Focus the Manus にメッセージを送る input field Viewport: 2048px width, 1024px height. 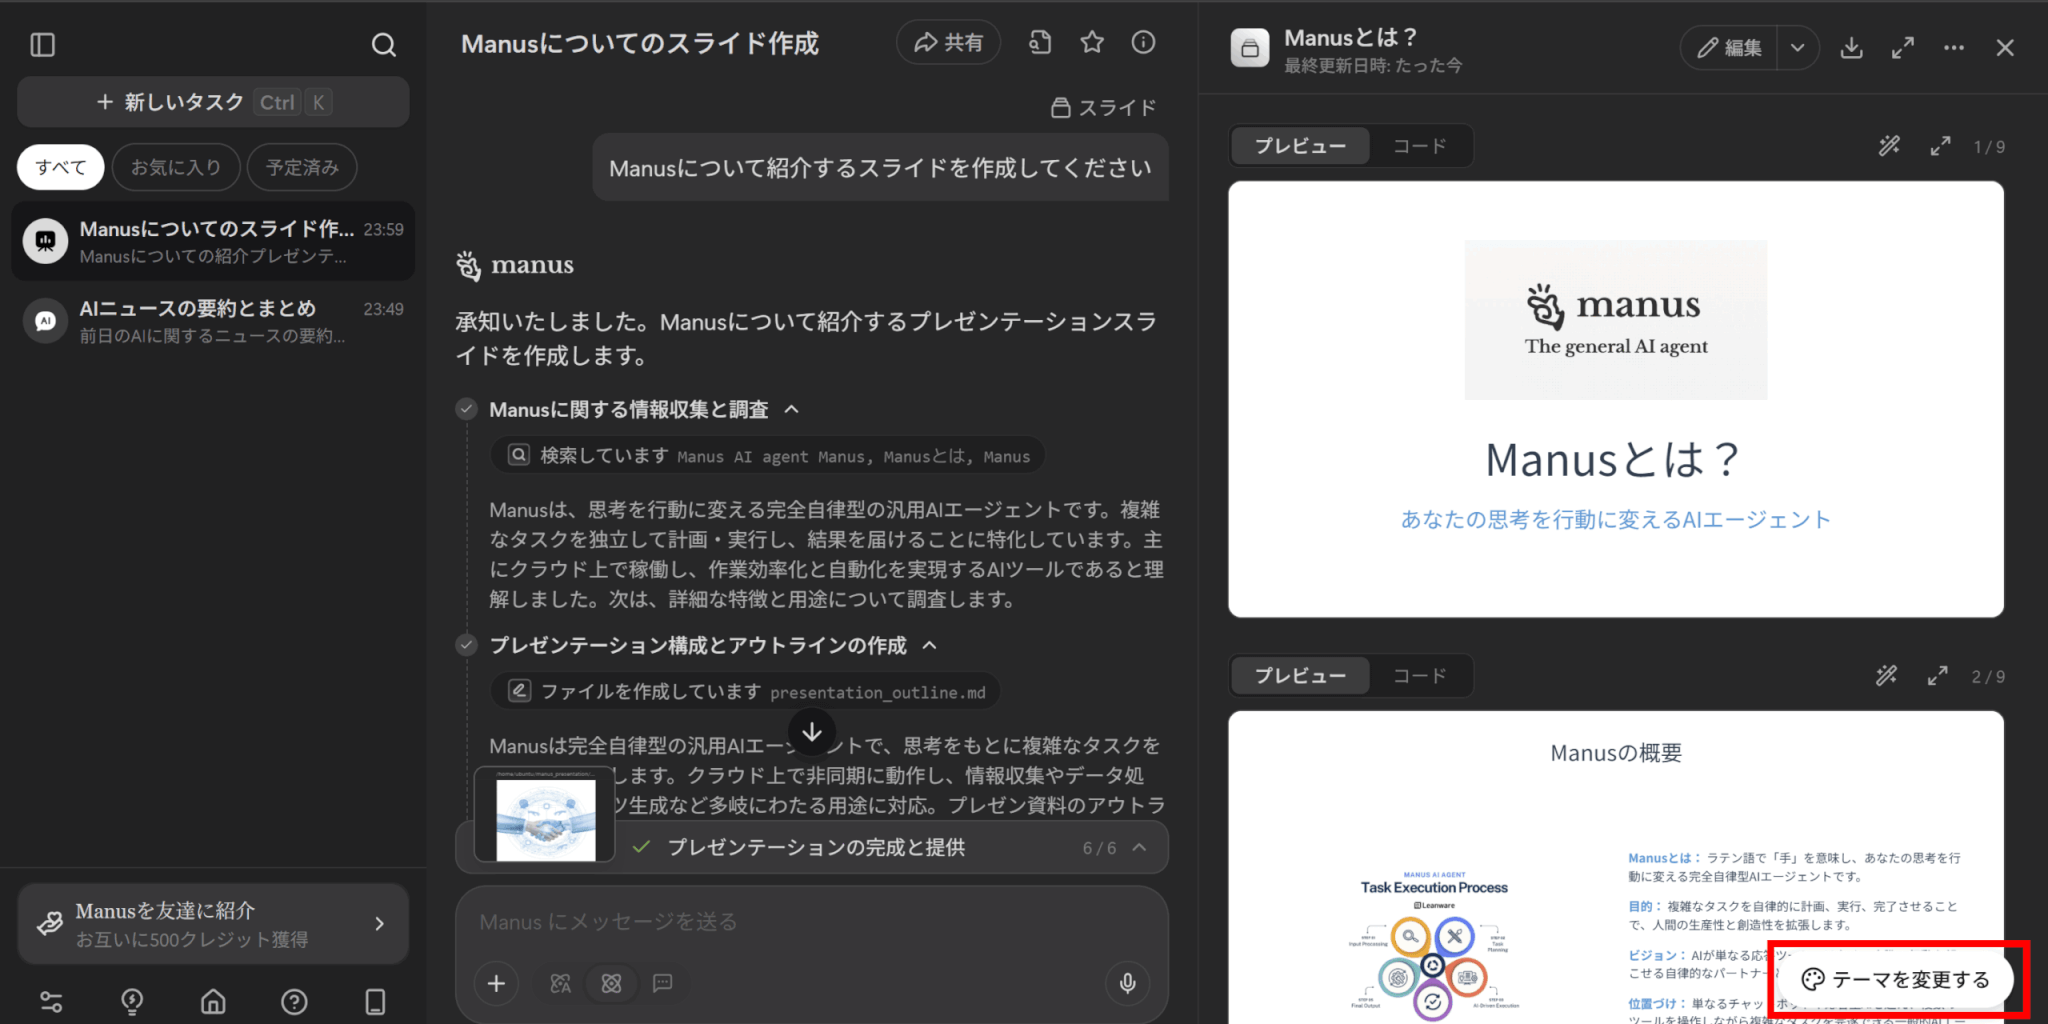tap(811, 922)
